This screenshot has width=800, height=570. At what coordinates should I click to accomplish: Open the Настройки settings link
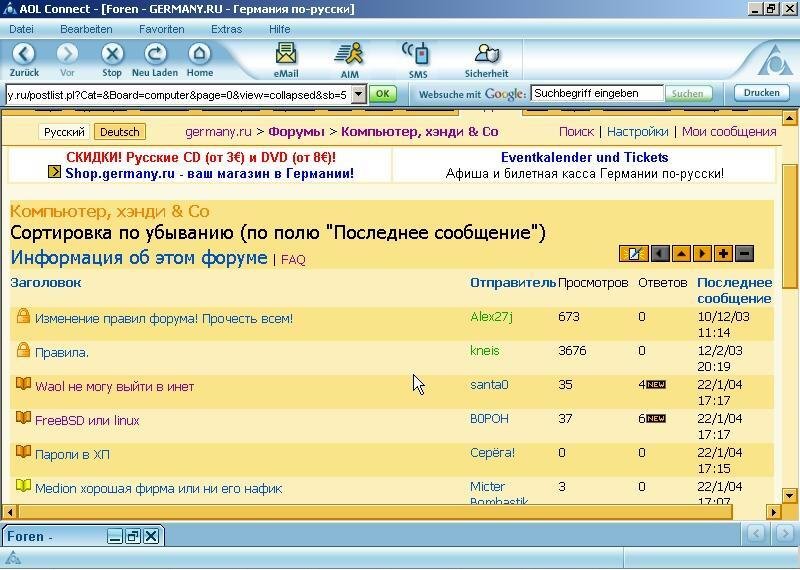click(638, 132)
